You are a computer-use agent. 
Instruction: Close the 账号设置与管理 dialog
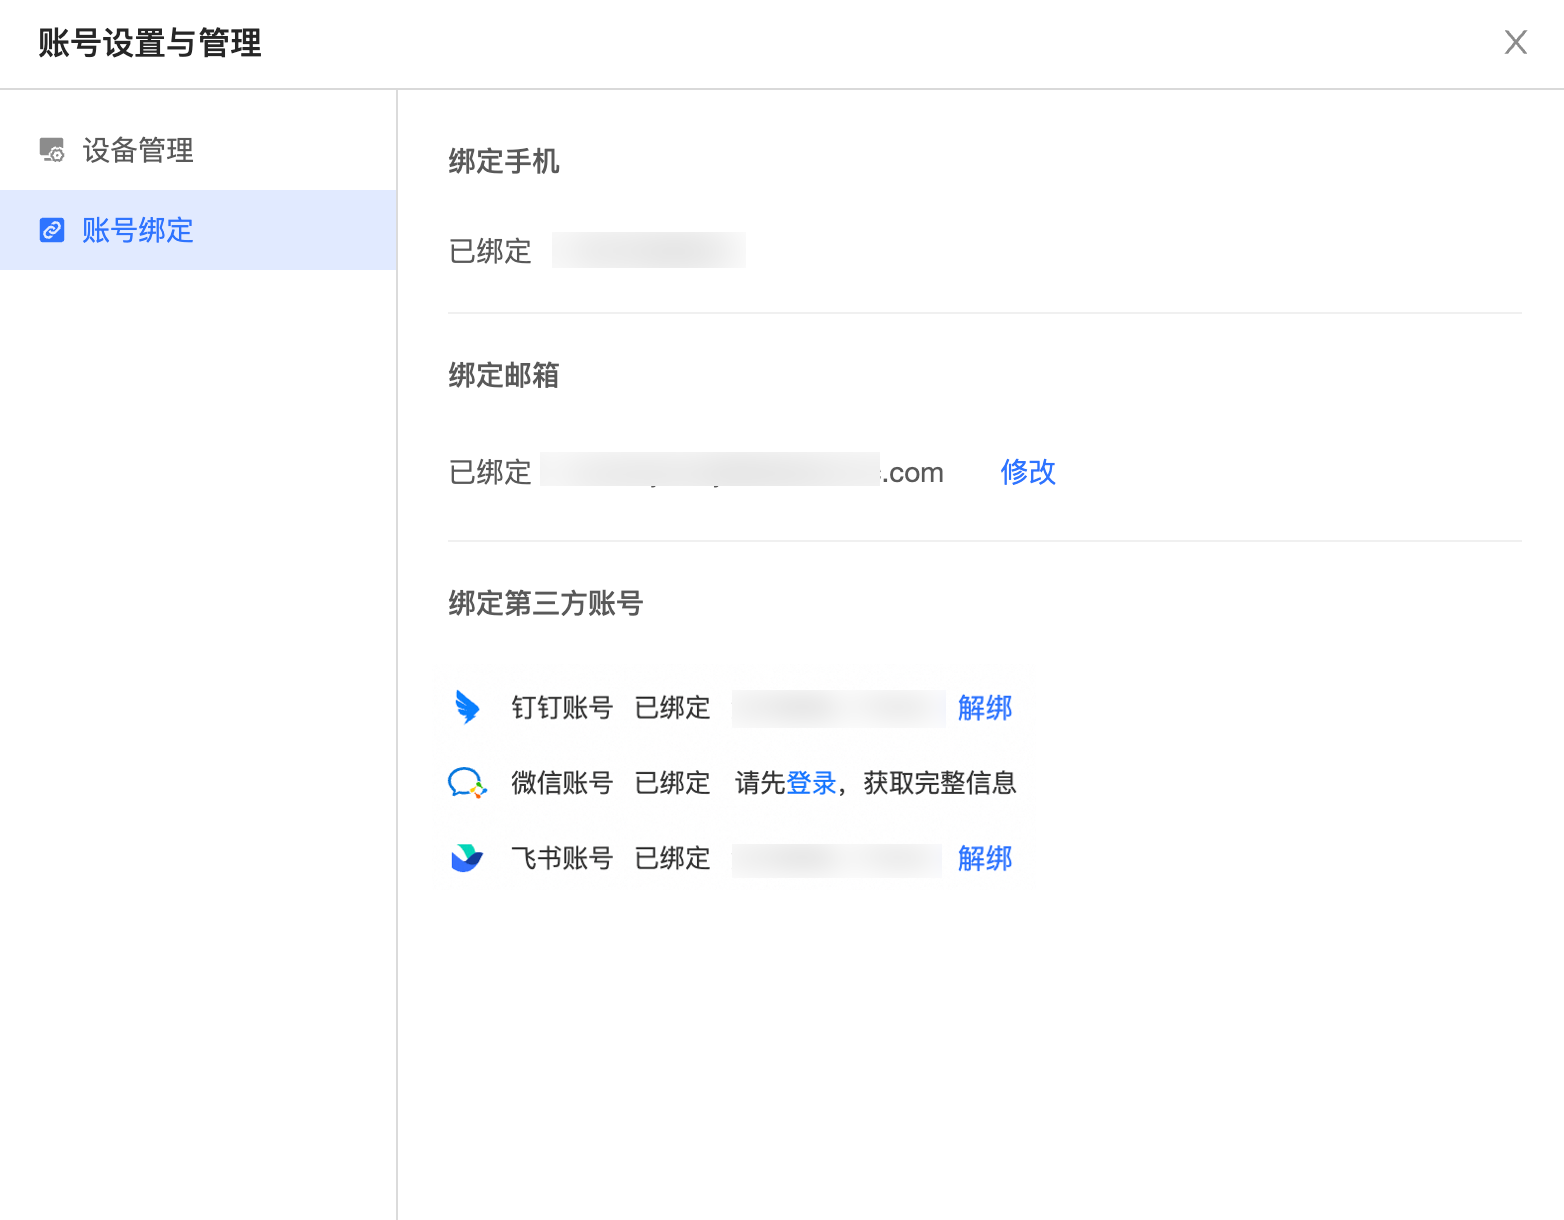click(1516, 42)
